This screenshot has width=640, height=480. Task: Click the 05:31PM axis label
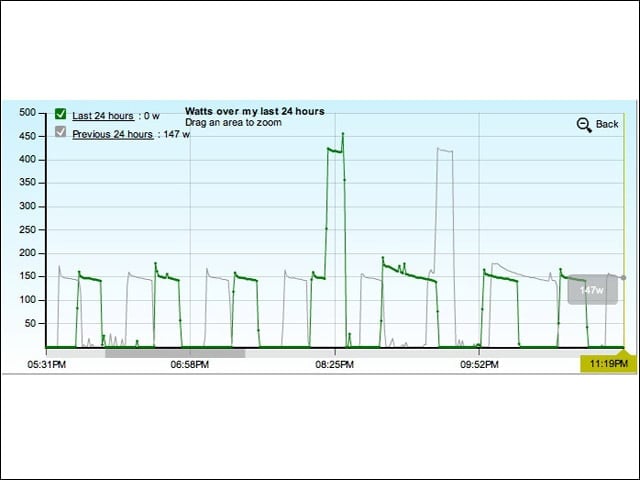pos(47,364)
